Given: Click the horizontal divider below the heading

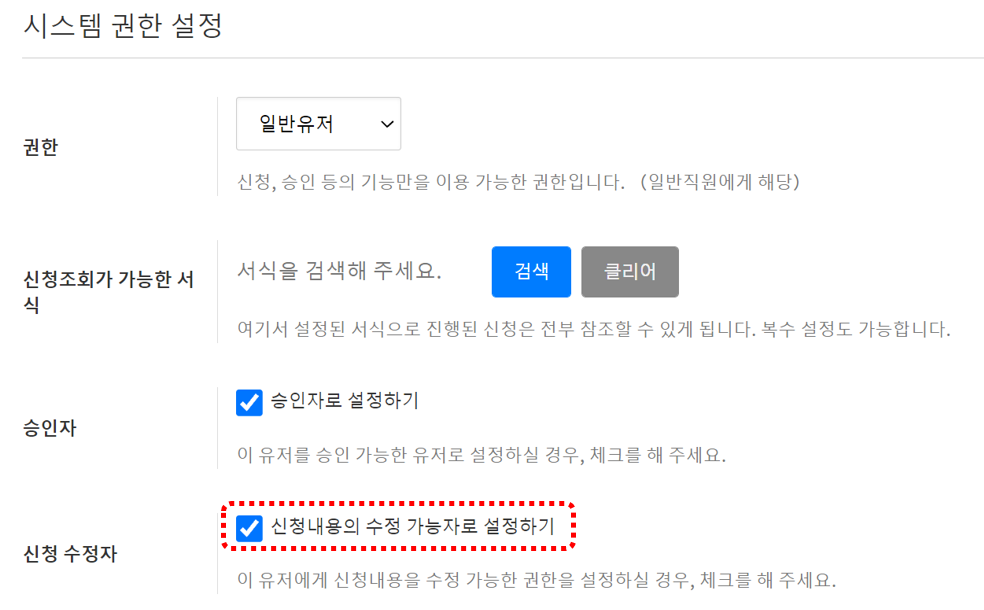Looking at the screenshot, I should point(503,58).
